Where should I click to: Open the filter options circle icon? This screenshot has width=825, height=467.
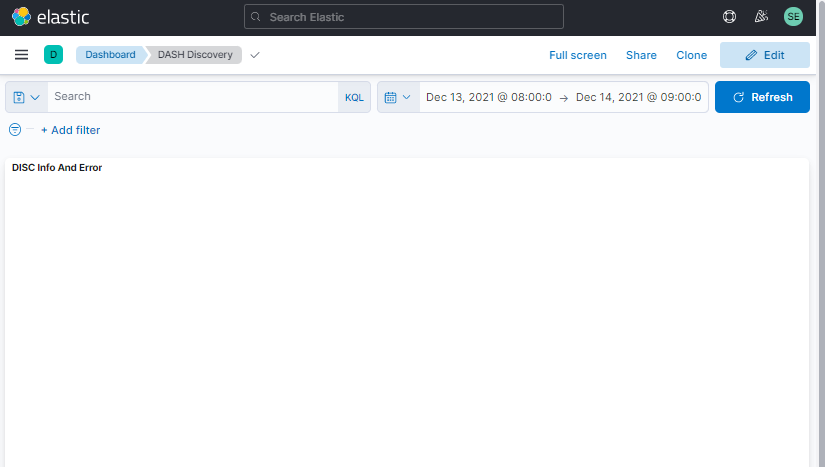[x=15, y=129]
